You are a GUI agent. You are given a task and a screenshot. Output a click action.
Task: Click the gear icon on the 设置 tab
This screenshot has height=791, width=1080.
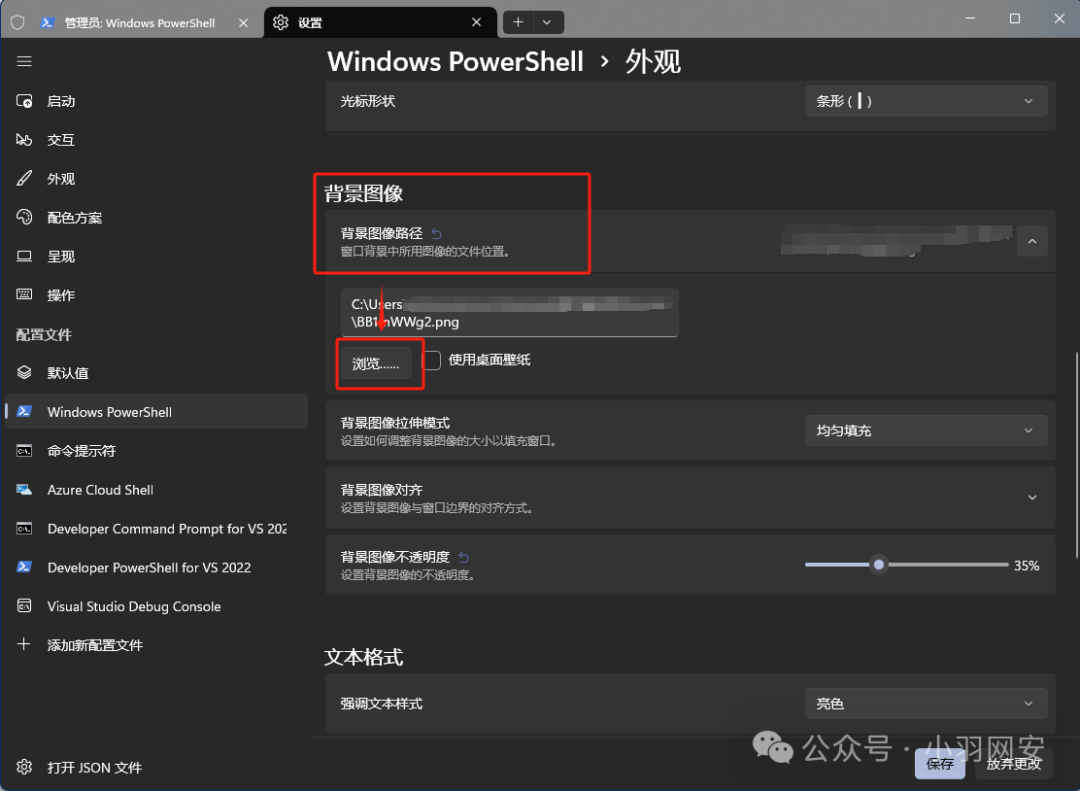coord(280,22)
